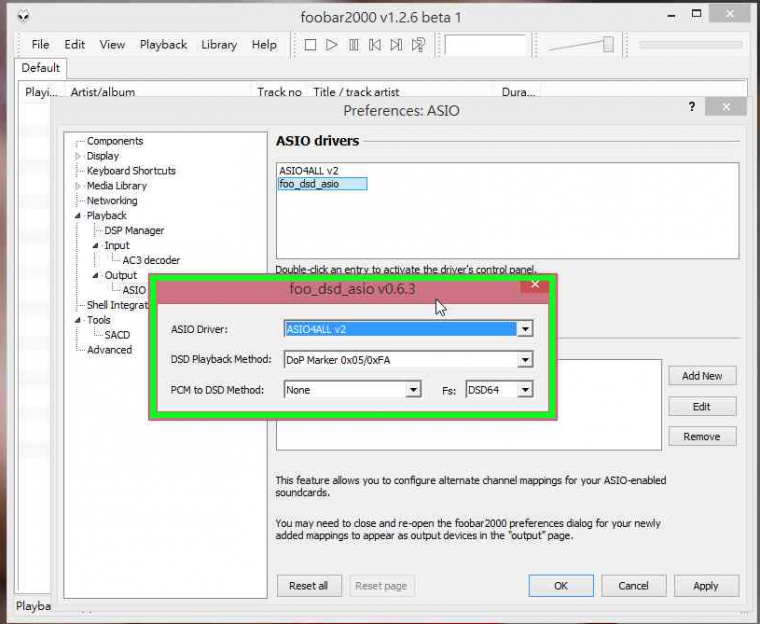Open the ASIO Driver dropdown
This screenshot has height=624, width=760.
tap(525, 329)
